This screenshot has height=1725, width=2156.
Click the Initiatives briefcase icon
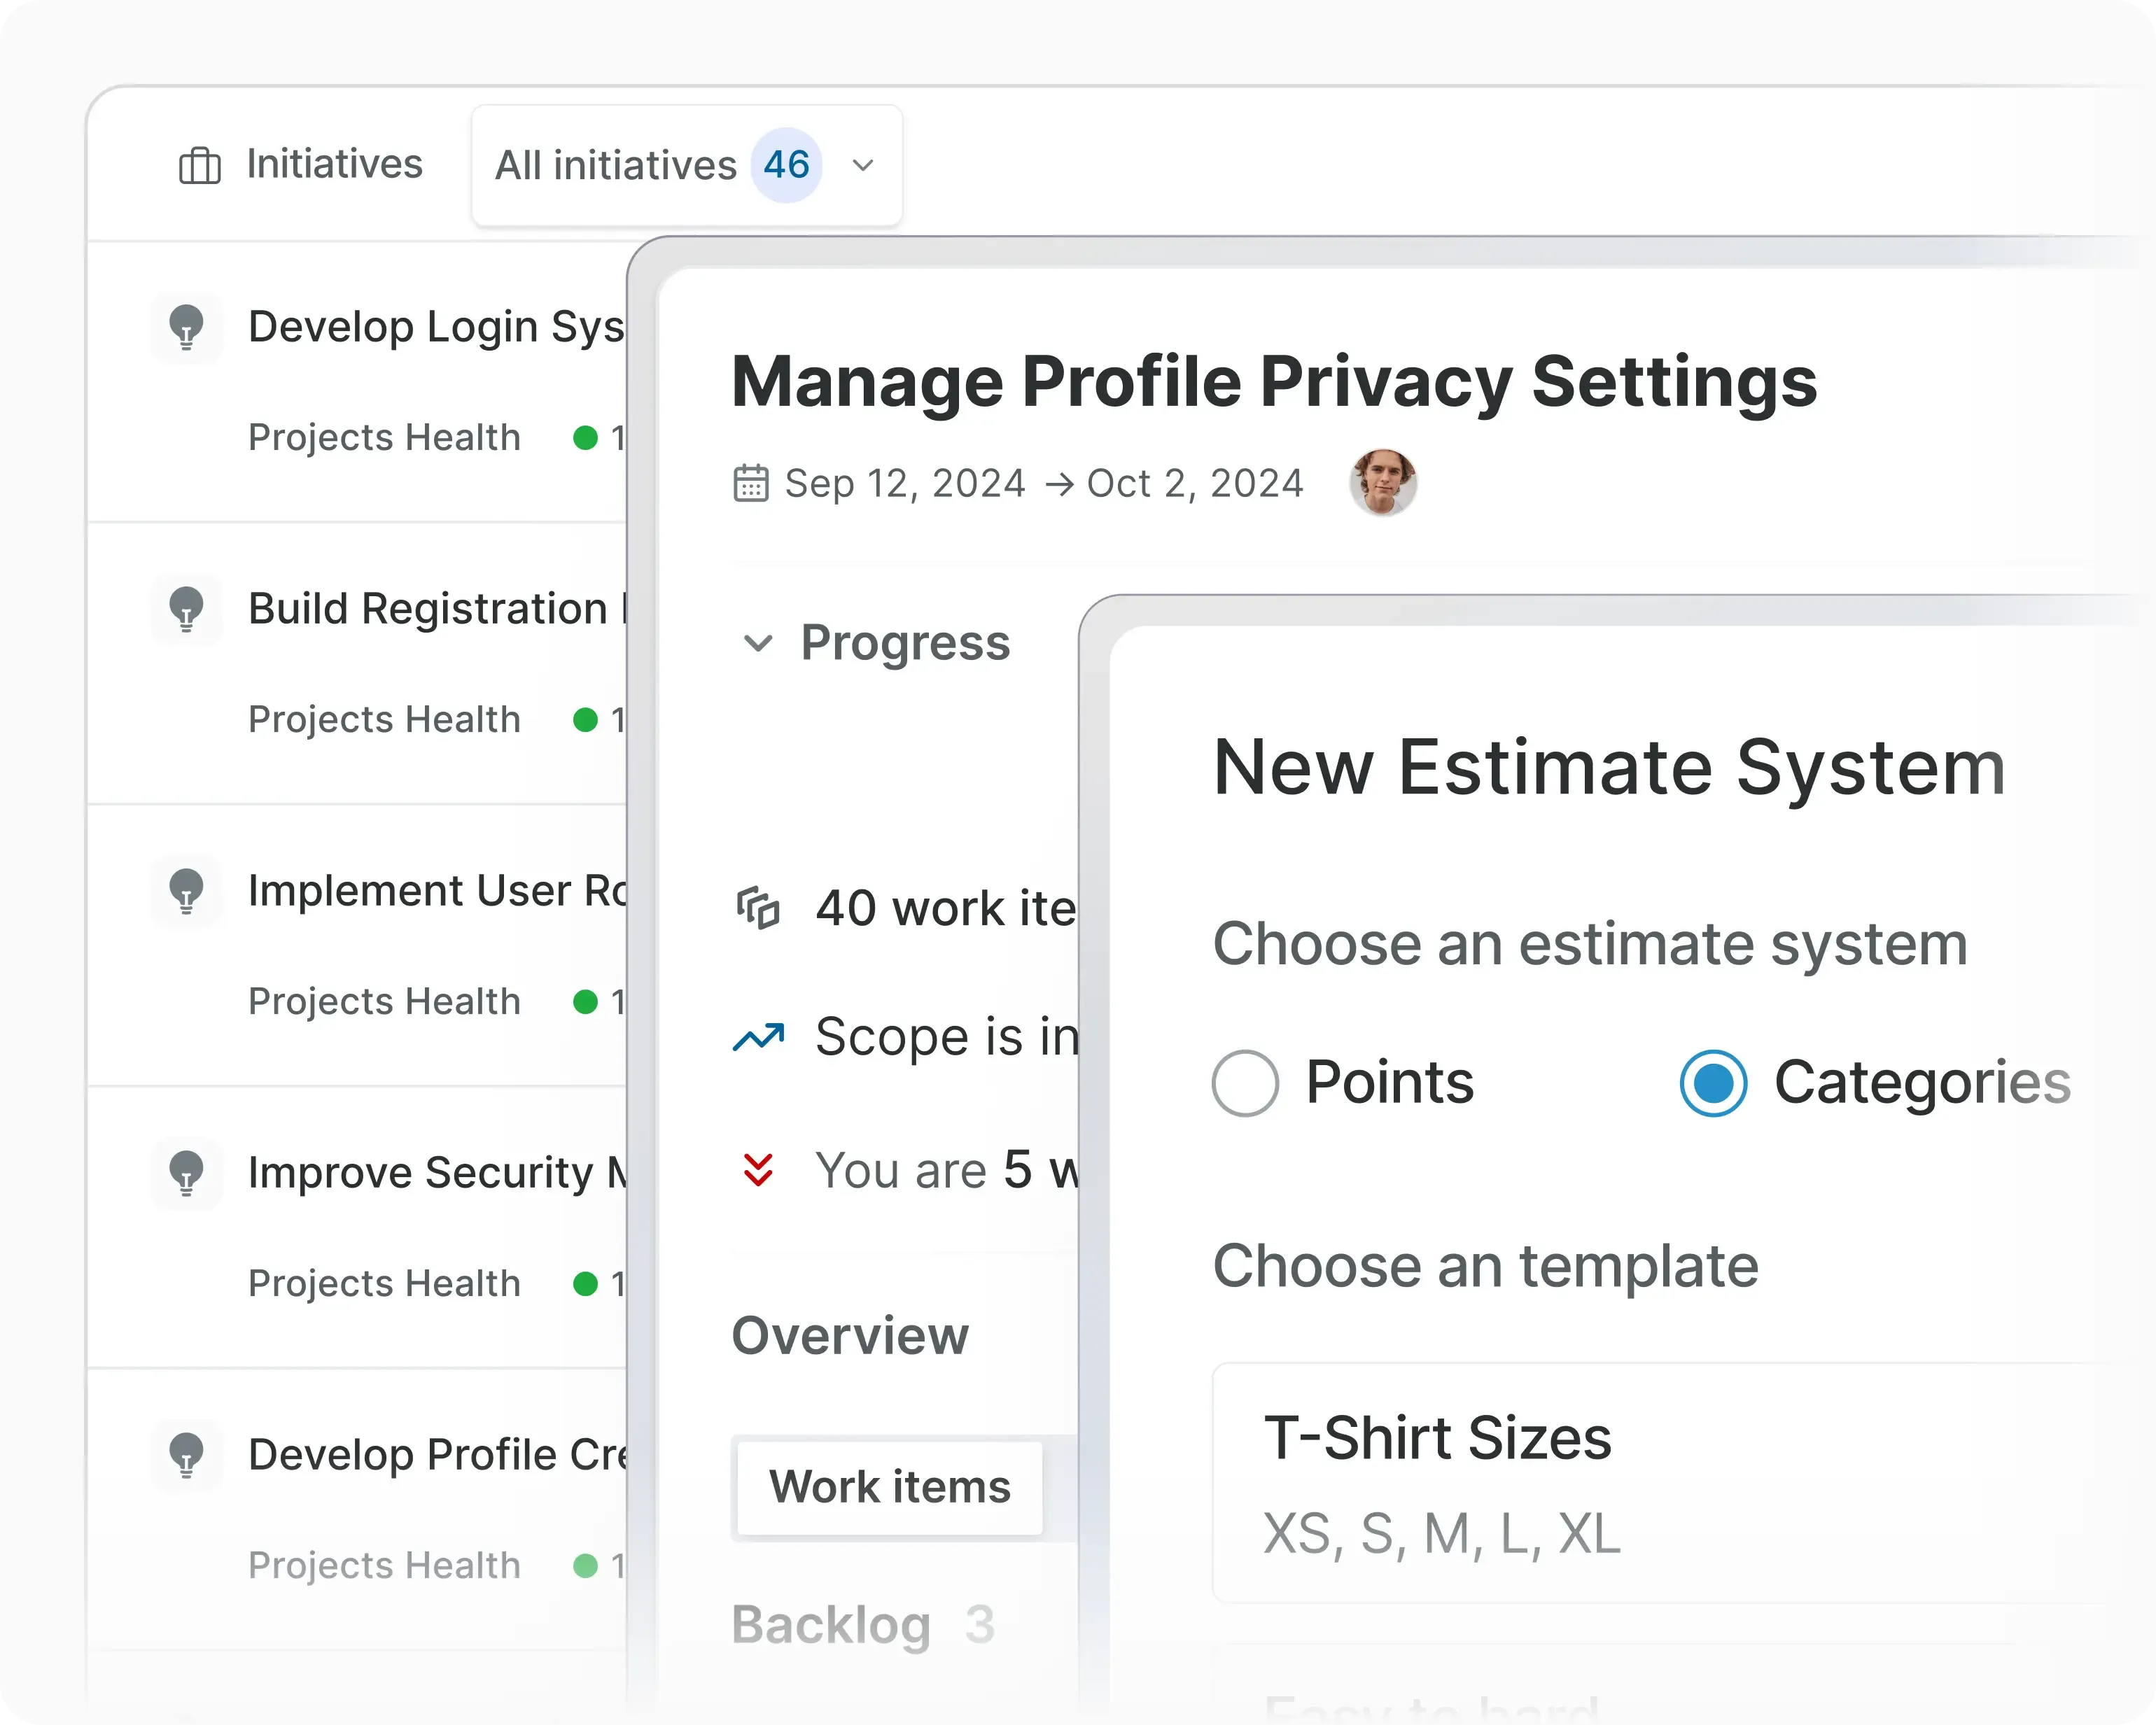pos(199,165)
